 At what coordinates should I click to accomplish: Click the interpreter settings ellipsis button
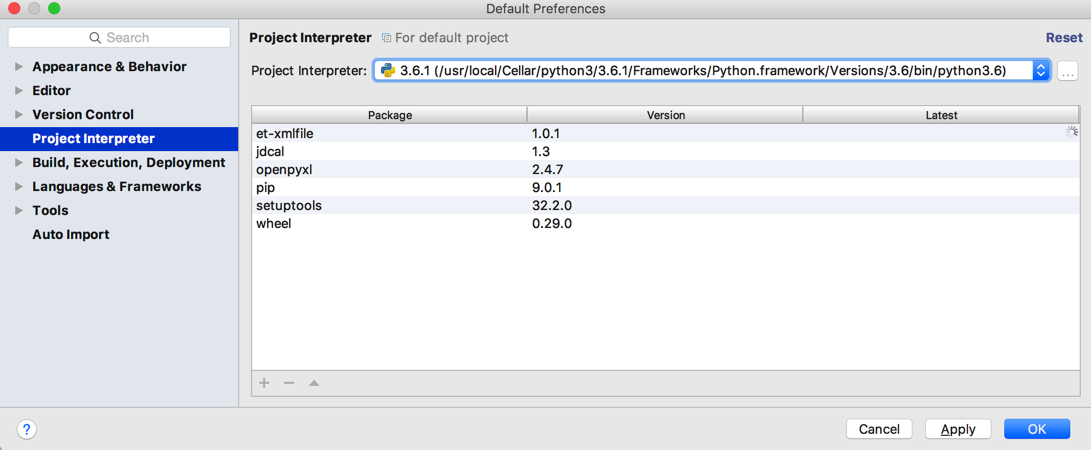click(x=1068, y=71)
